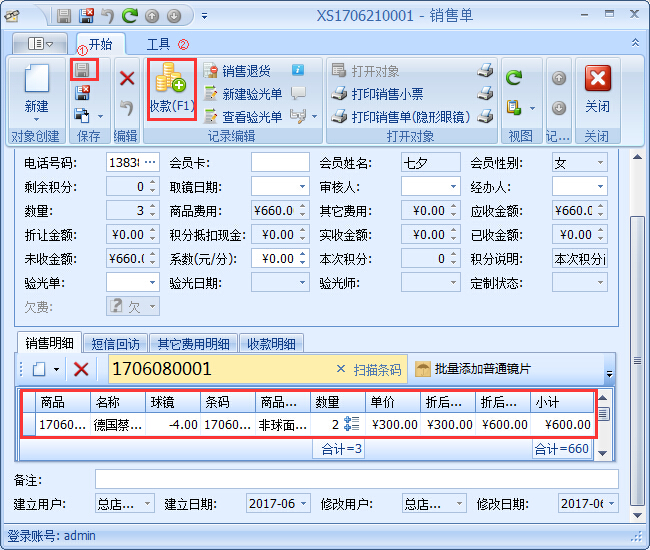Clear the barcode field with the X
The image size is (650, 550).
pos(341,368)
